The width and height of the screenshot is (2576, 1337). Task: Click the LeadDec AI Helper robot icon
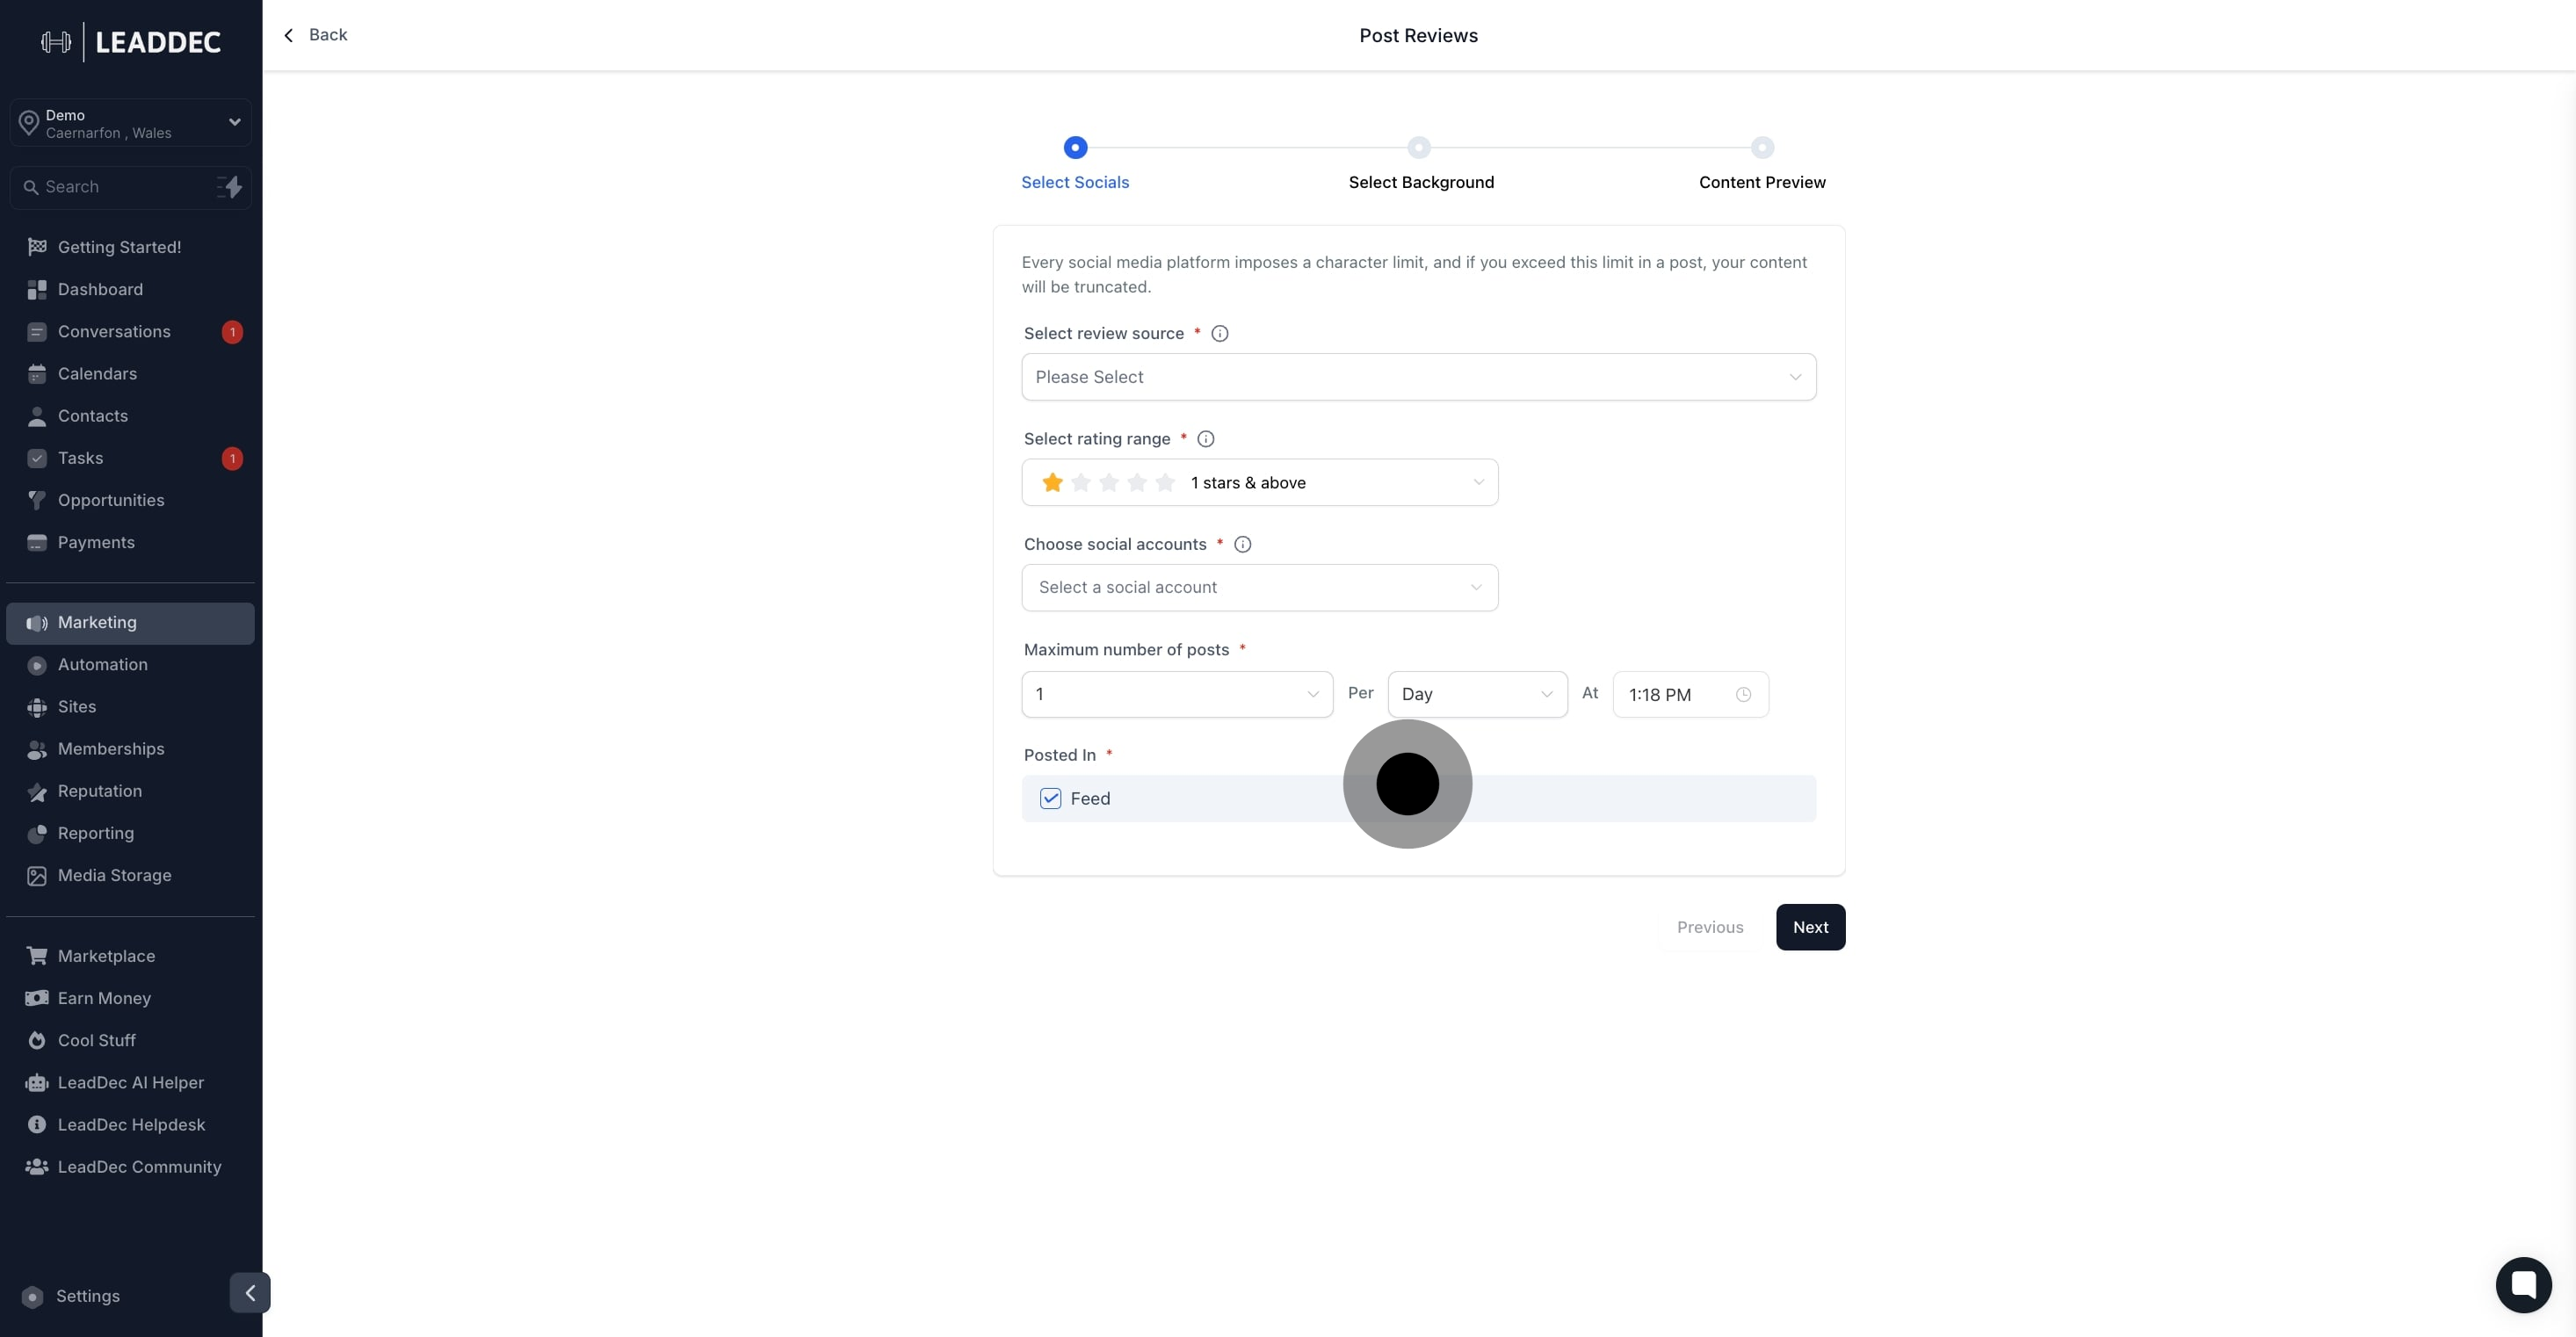[x=37, y=1083]
